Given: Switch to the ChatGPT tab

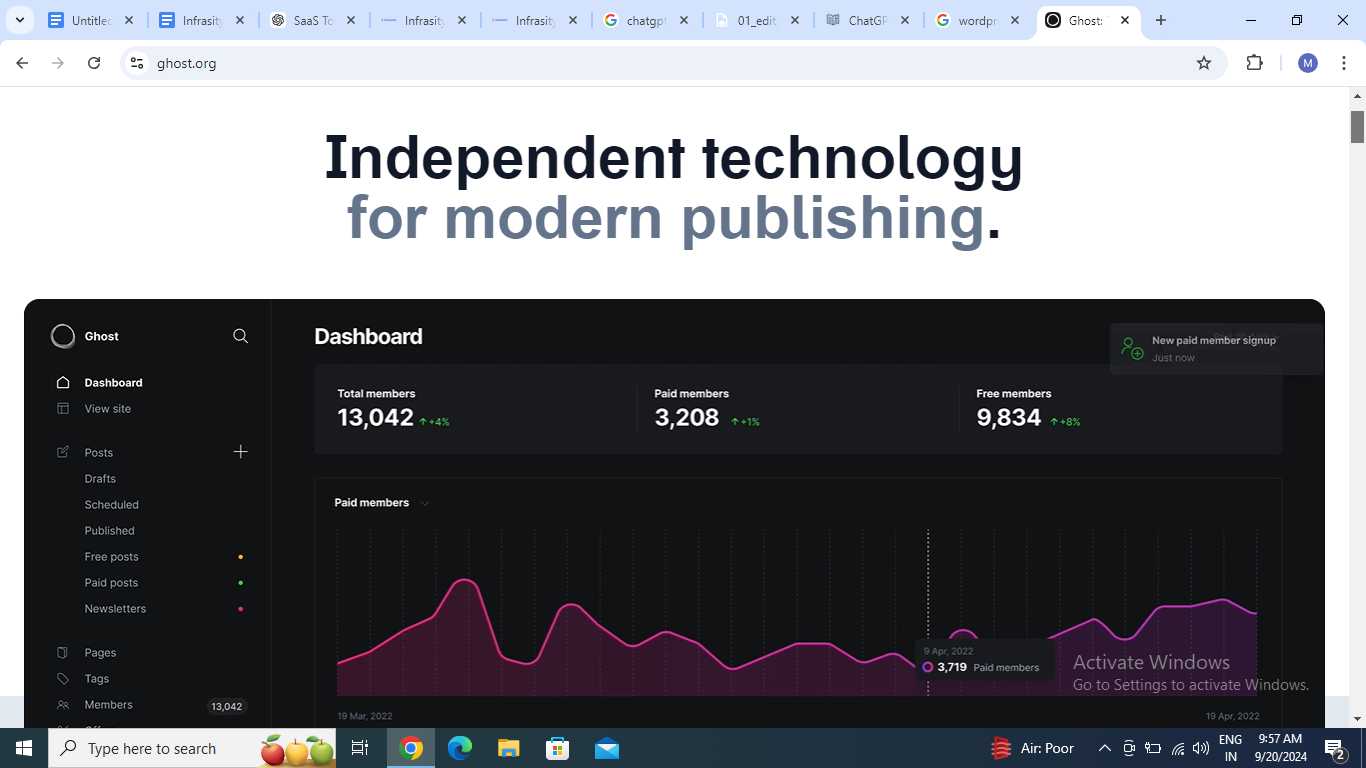Looking at the screenshot, I should point(868,20).
